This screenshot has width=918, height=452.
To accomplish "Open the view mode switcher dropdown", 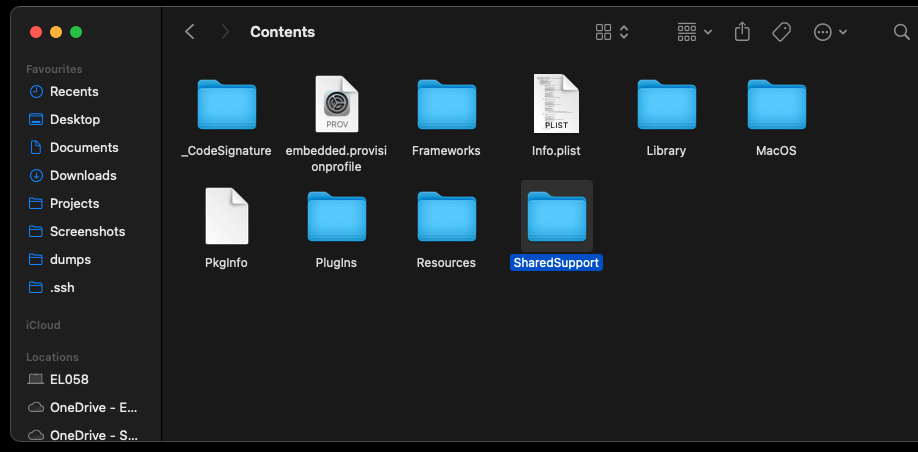I will coord(611,32).
